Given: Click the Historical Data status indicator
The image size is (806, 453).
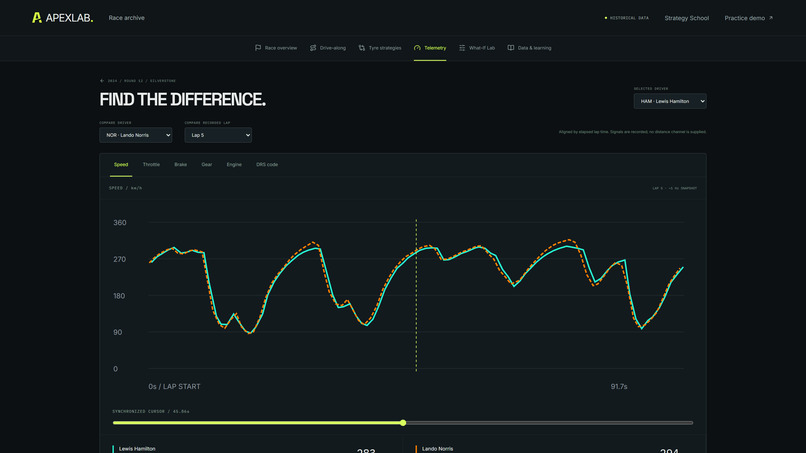Looking at the screenshot, I should (x=627, y=18).
